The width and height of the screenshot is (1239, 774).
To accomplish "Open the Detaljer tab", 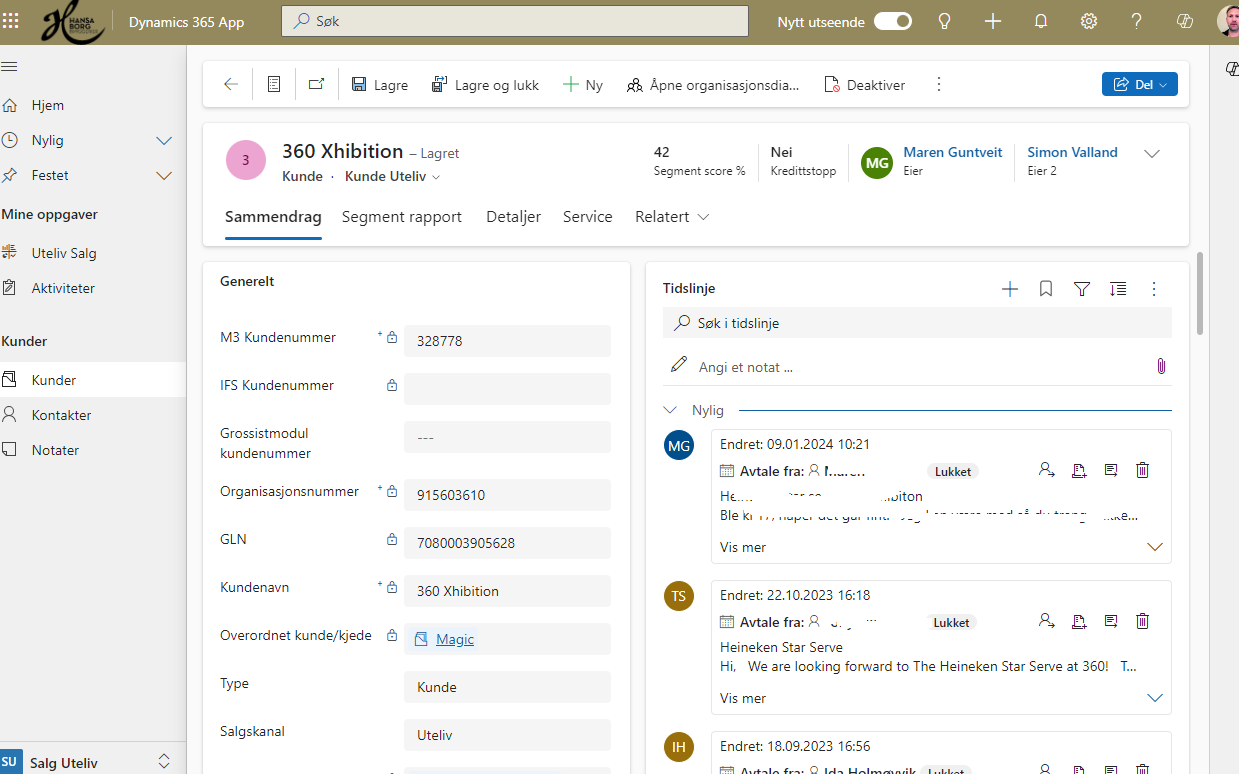I will click(513, 217).
